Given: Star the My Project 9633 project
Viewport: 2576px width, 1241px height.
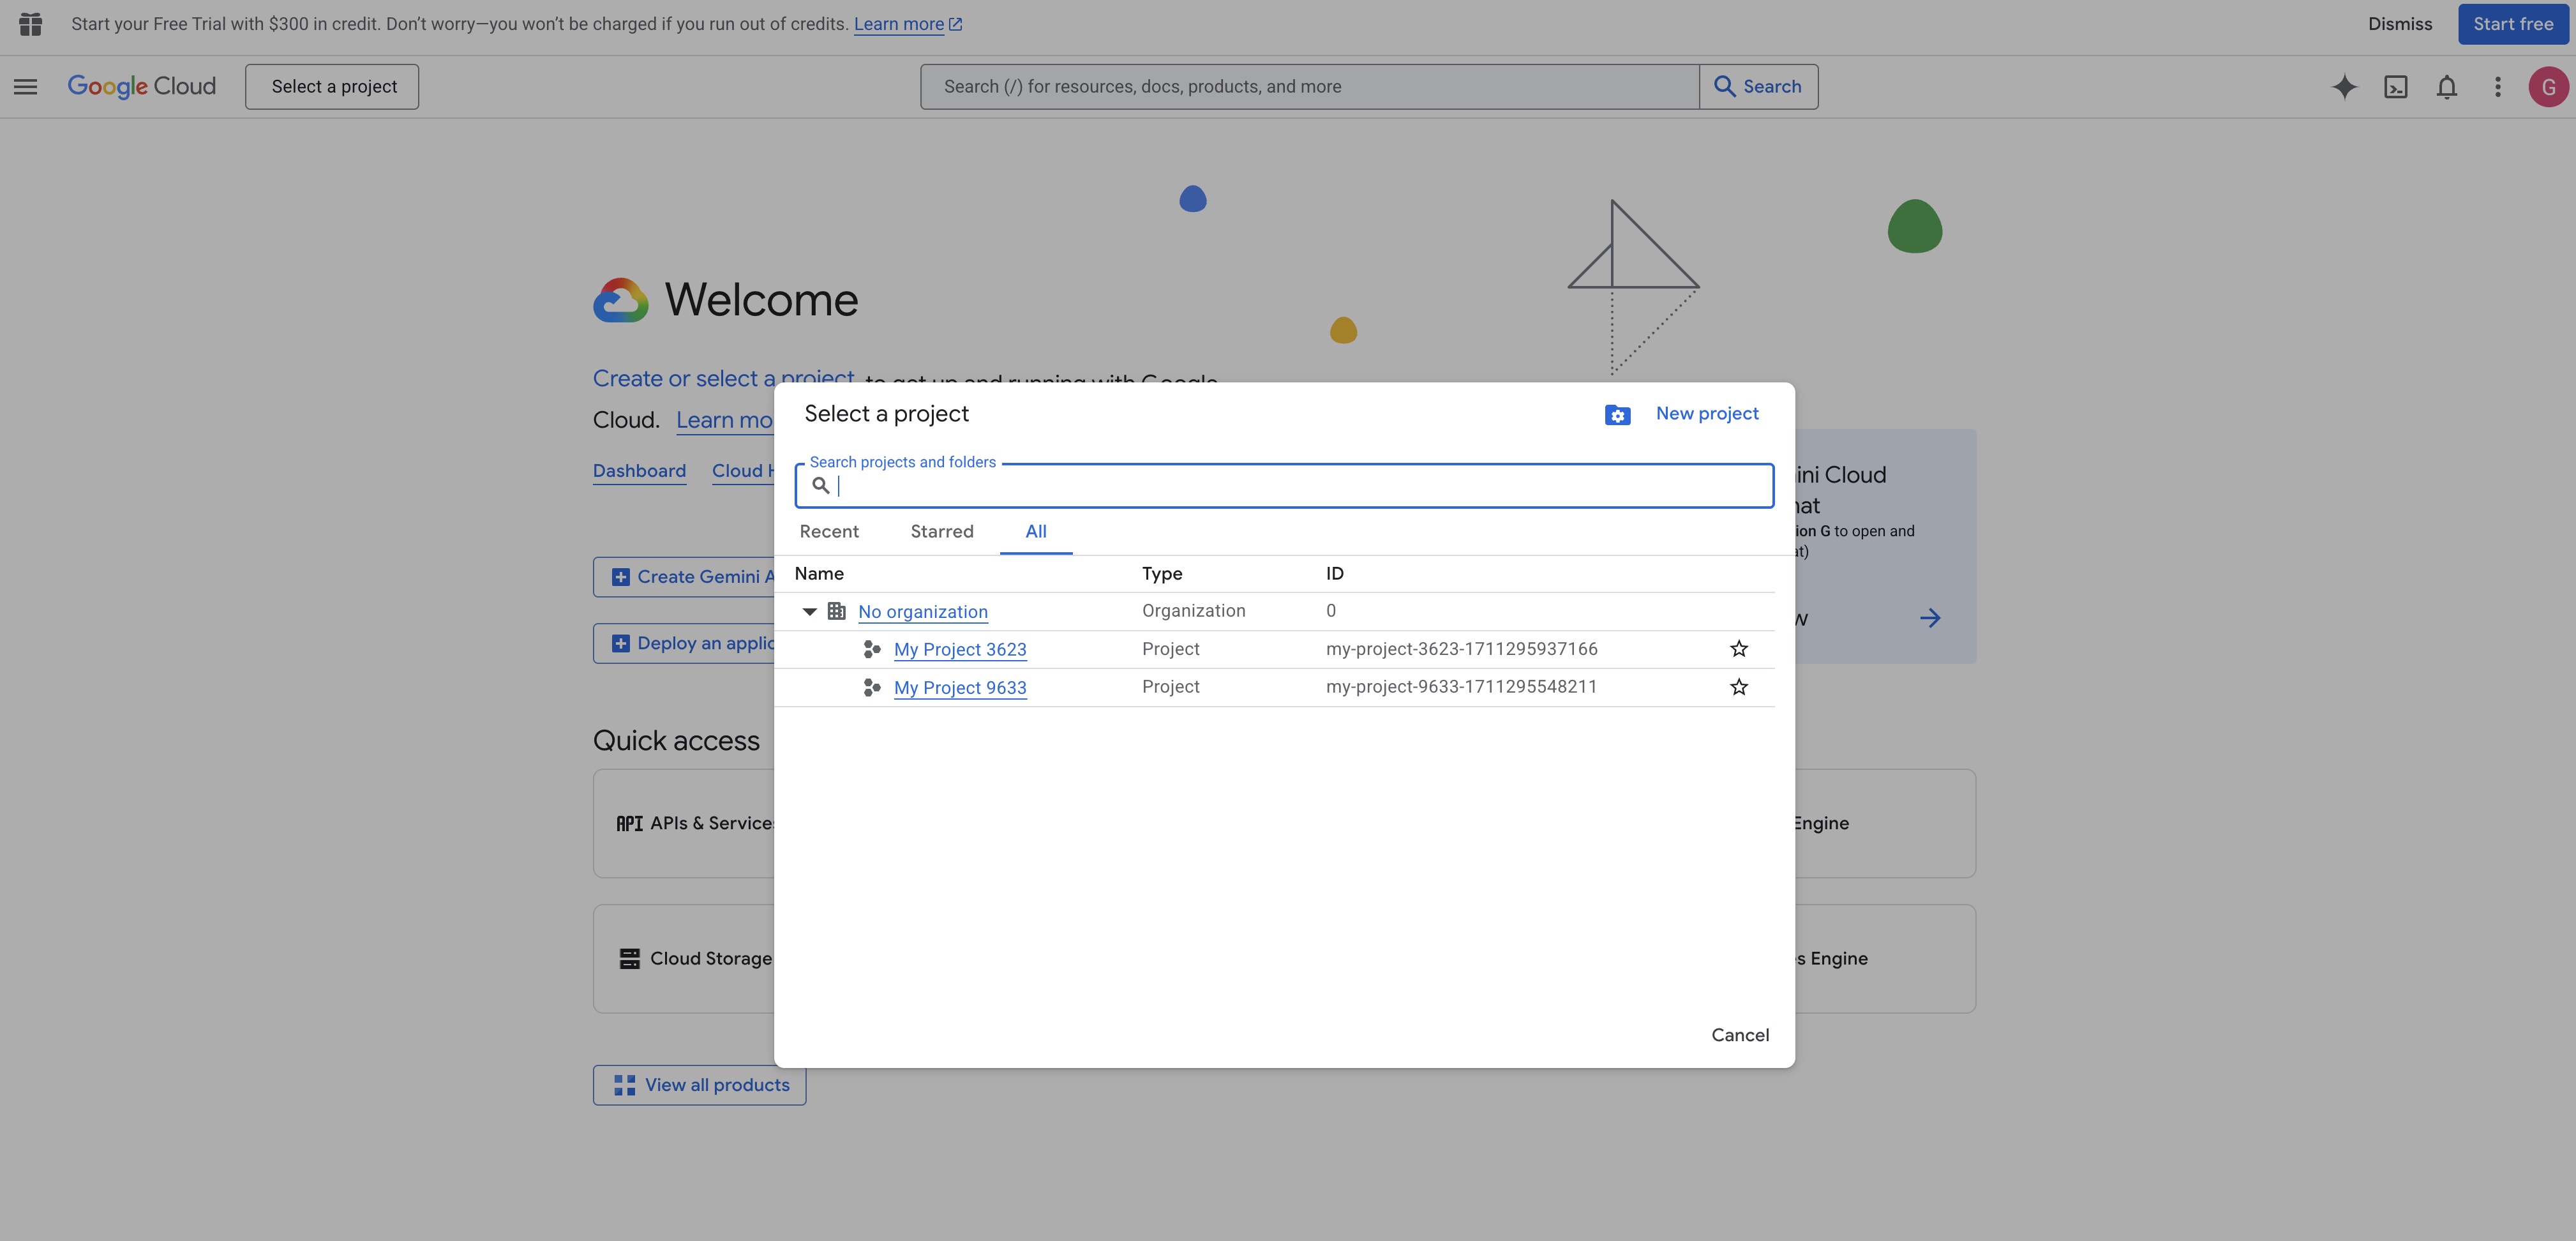Looking at the screenshot, I should pyautogui.click(x=1739, y=687).
